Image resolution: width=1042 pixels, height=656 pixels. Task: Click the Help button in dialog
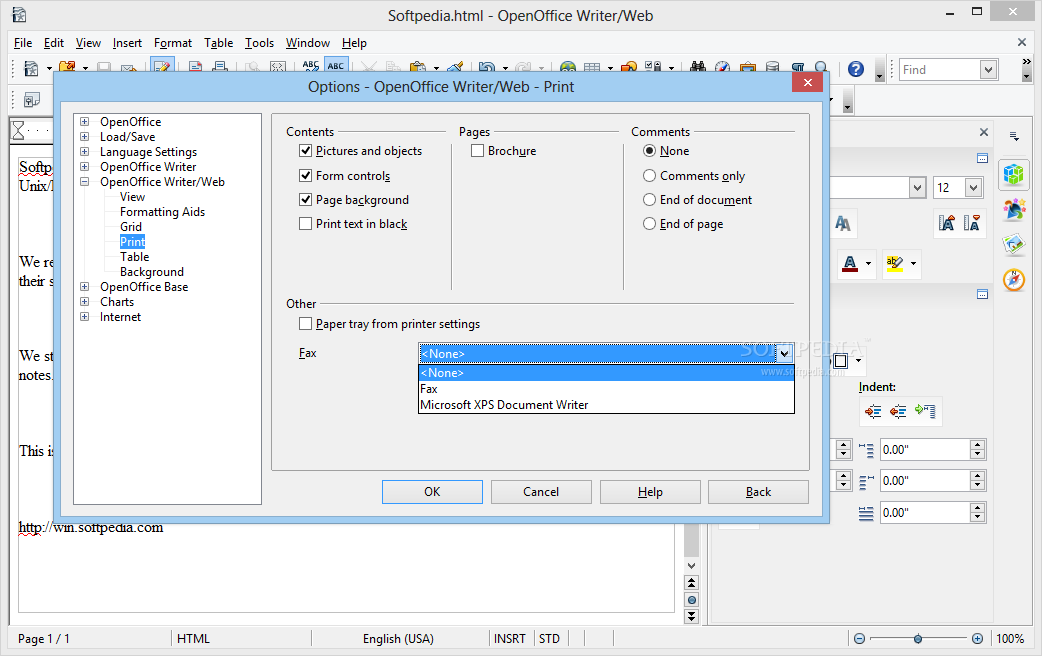pyautogui.click(x=650, y=492)
